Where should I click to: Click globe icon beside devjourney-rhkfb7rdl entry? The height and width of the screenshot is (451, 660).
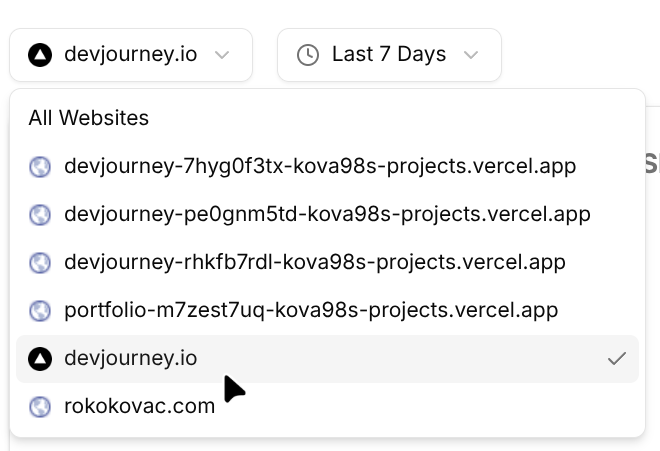pos(40,262)
